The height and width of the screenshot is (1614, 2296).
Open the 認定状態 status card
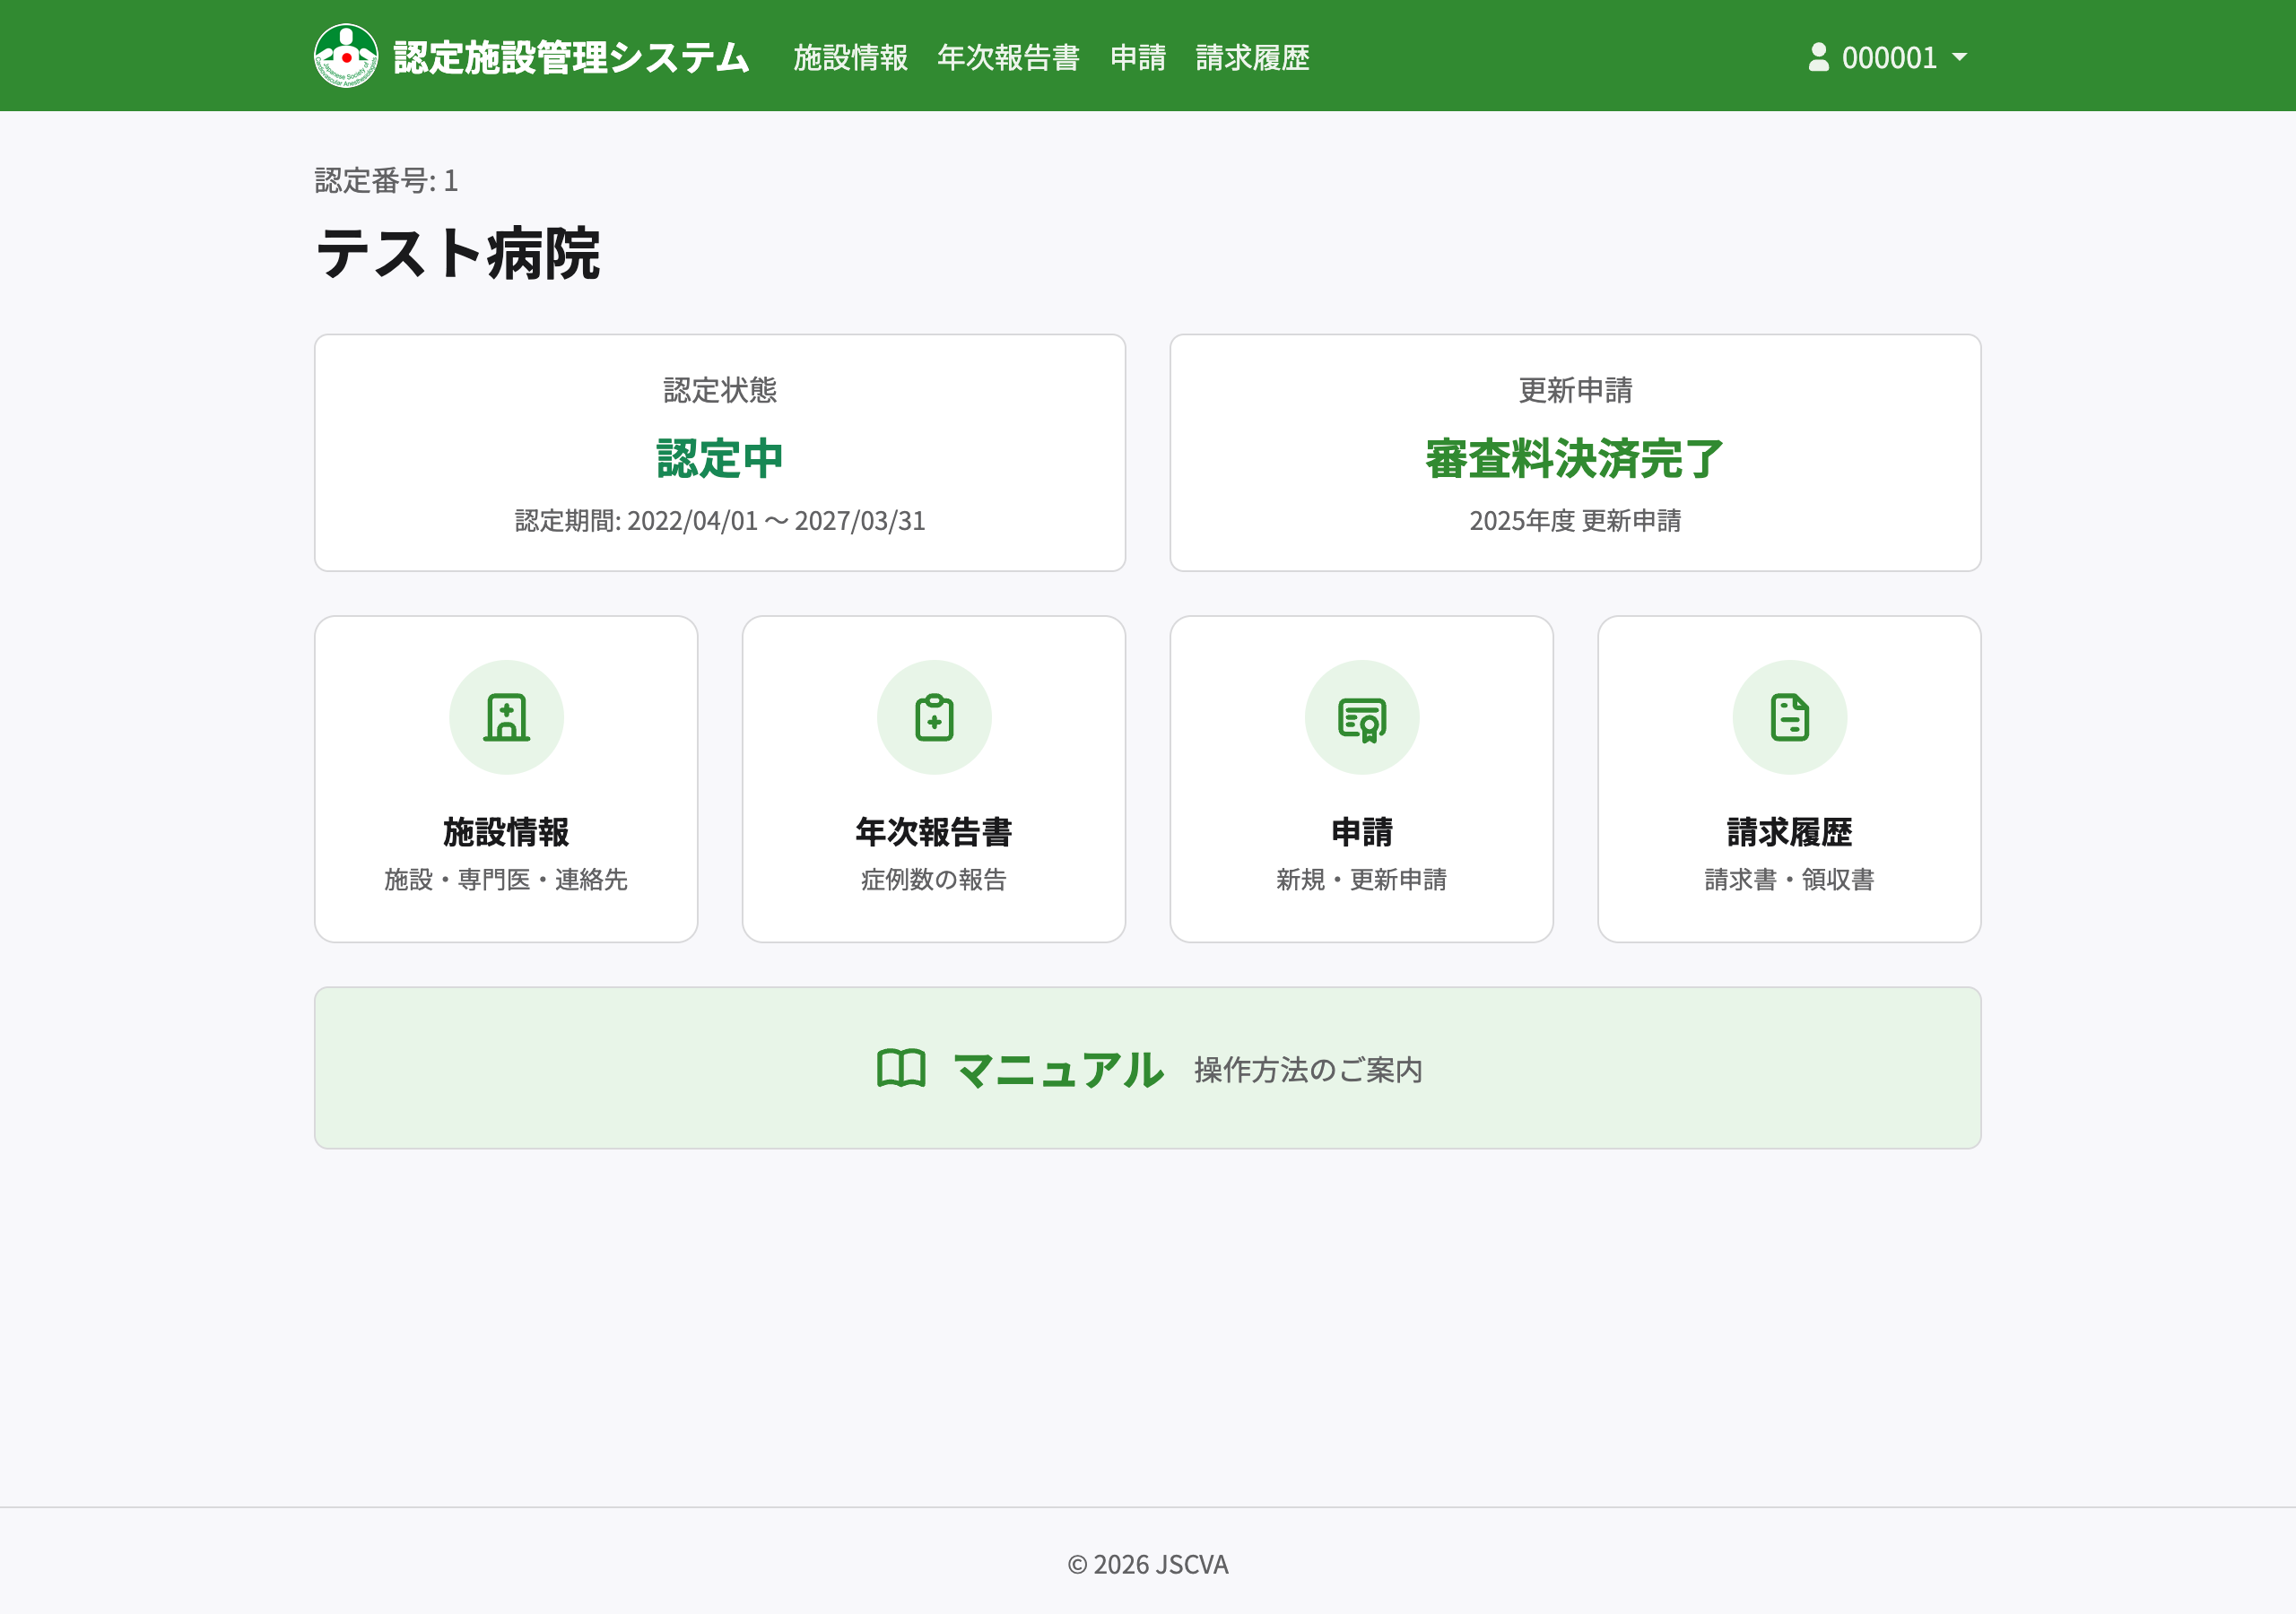click(x=719, y=453)
